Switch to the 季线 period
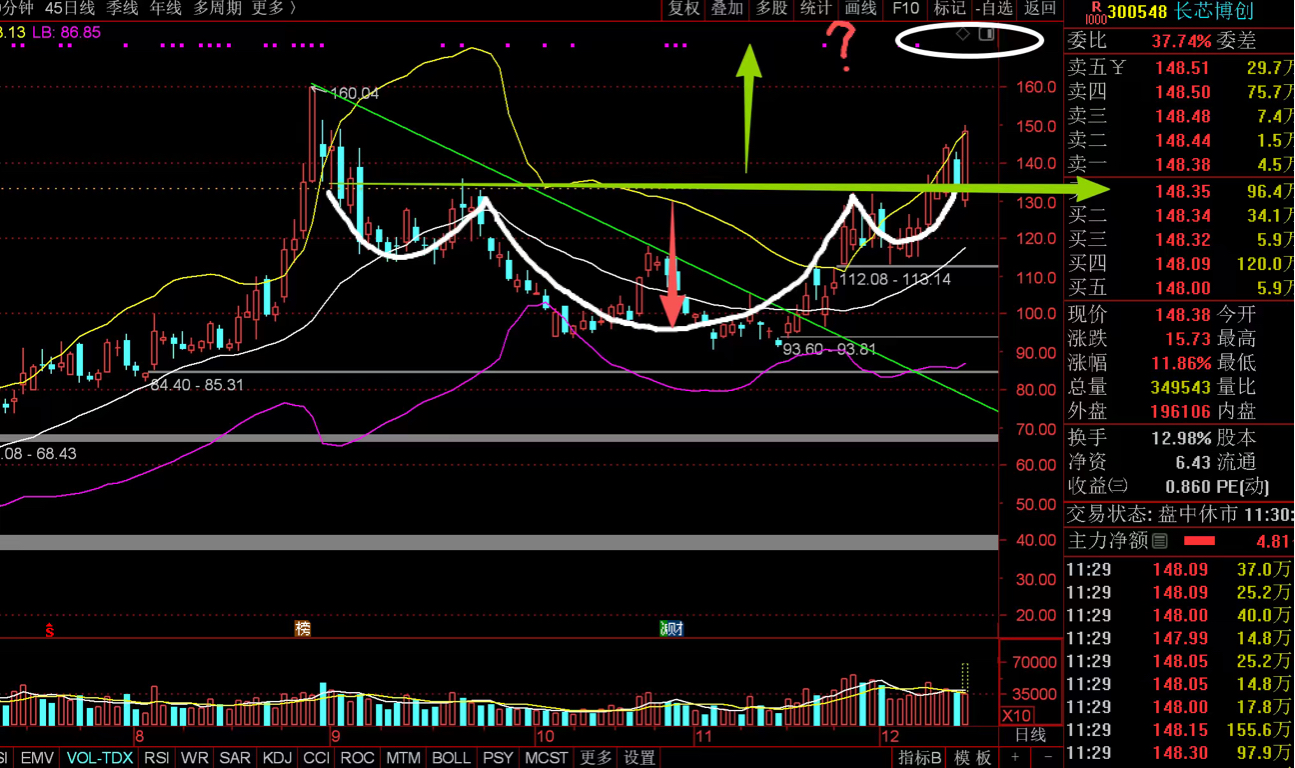This screenshot has height=768, width=1295. (122, 8)
